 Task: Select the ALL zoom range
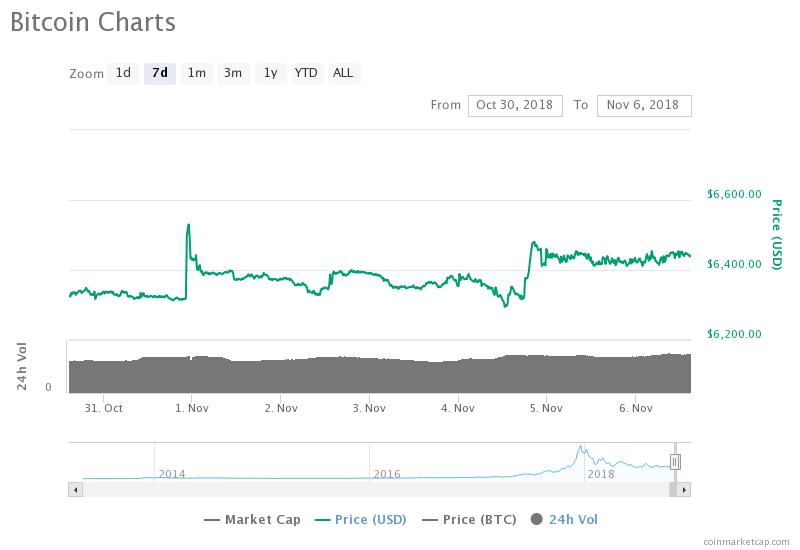(x=343, y=73)
